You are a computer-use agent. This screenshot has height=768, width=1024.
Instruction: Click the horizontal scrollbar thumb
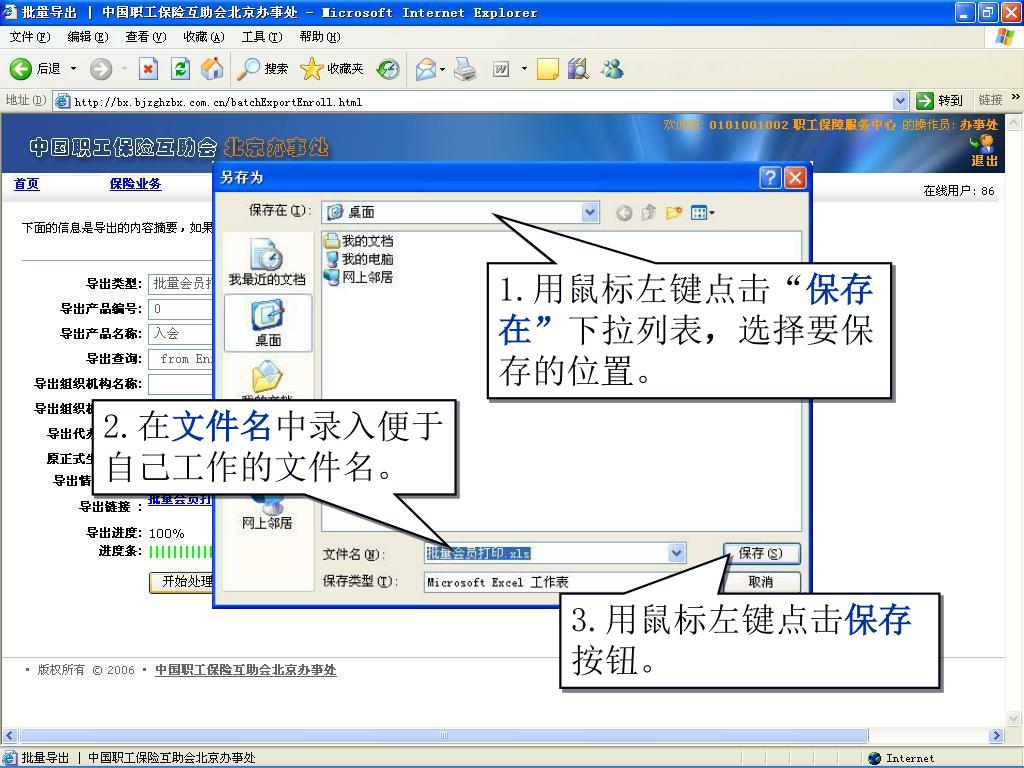(x=443, y=735)
